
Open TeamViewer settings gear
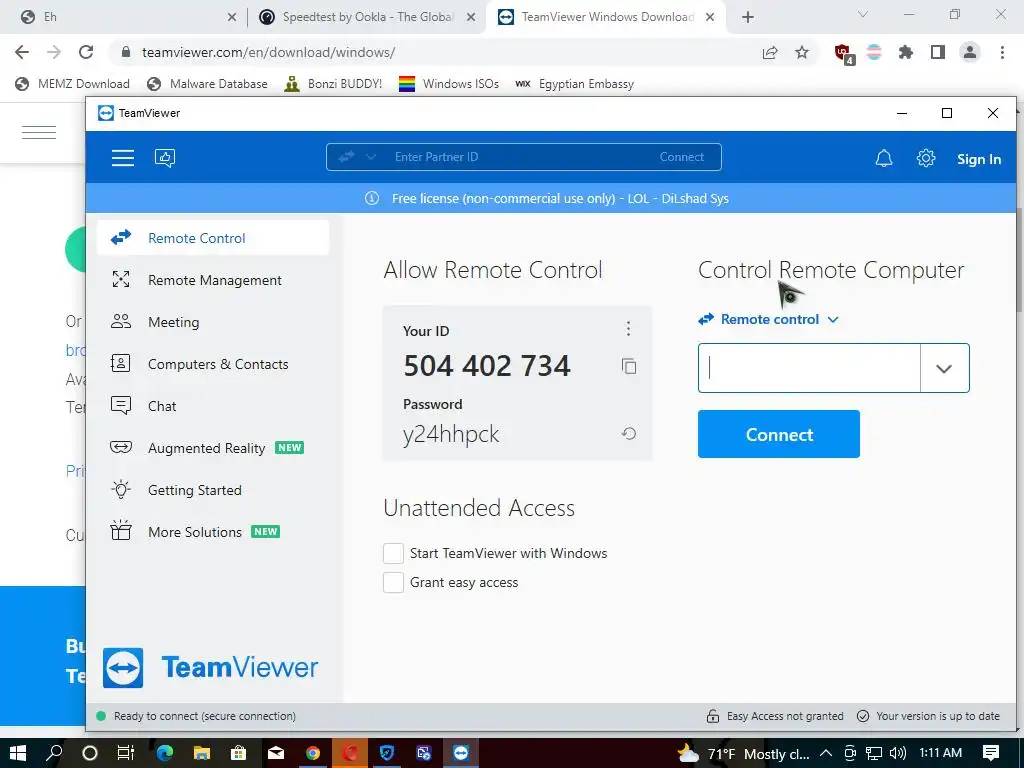[926, 158]
